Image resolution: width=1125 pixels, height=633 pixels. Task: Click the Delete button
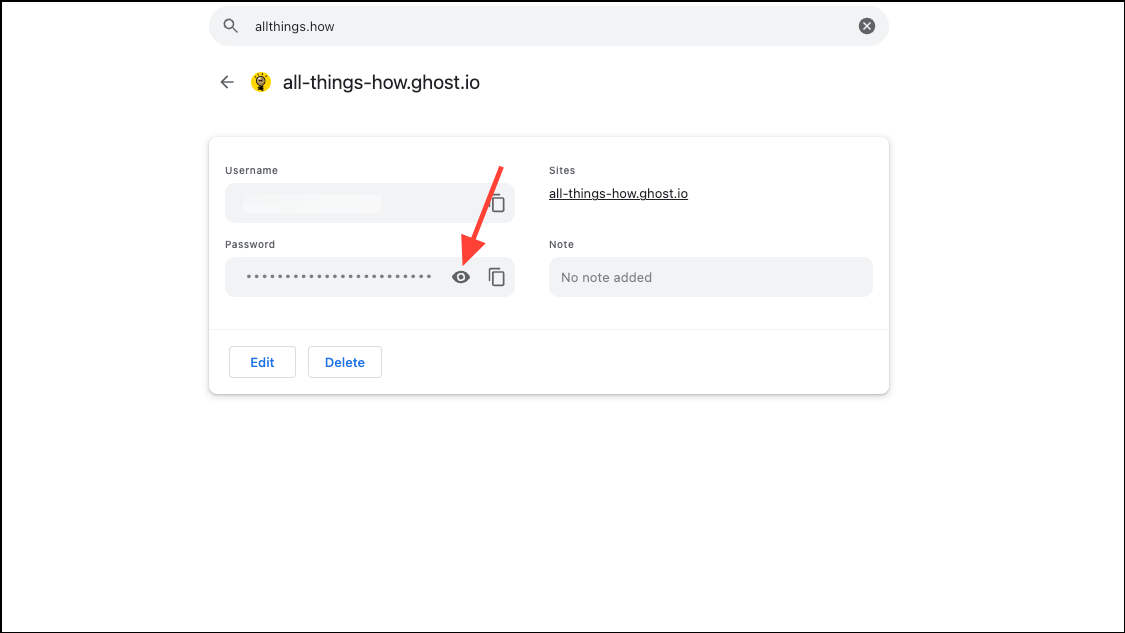pyautogui.click(x=345, y=362)
